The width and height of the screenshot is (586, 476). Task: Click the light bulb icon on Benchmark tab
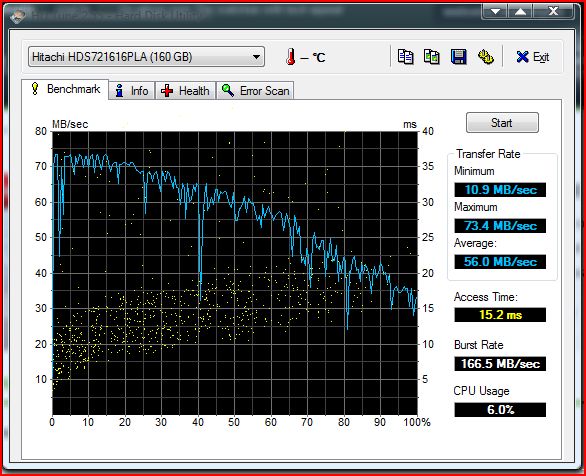point(35,89)
